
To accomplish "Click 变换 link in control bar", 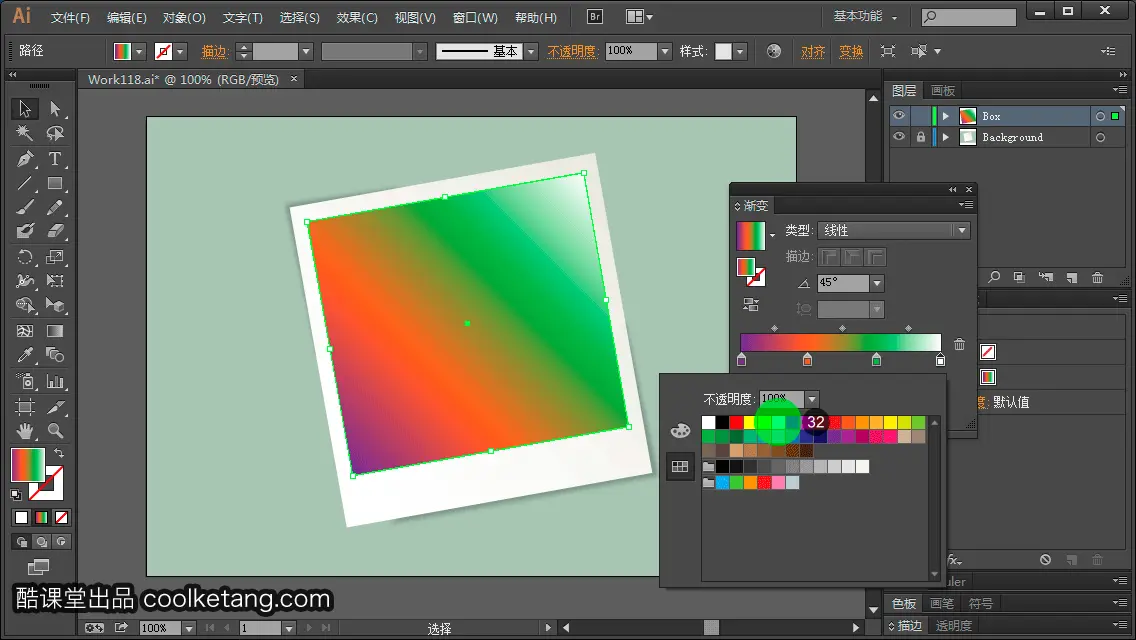I will (851, 51).
